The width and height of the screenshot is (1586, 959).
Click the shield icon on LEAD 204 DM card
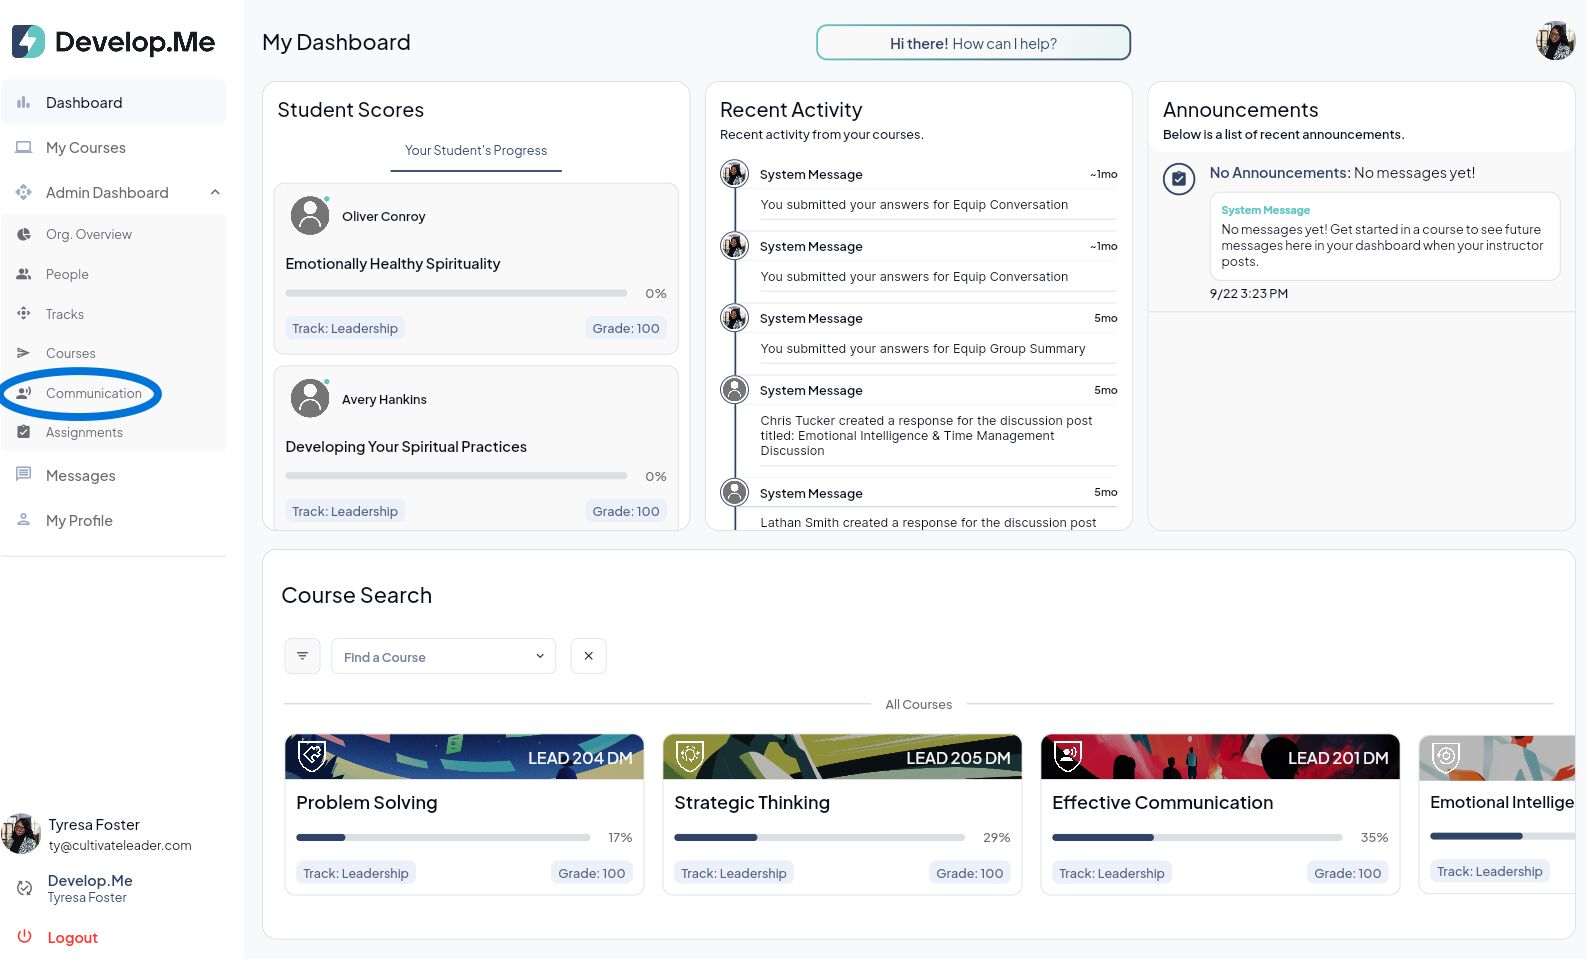pos(312,755)
